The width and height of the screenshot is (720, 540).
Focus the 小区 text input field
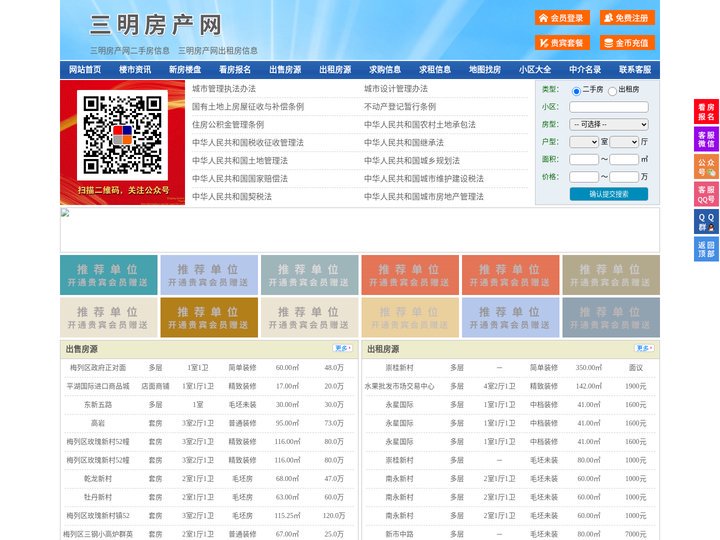click(609, 107)
